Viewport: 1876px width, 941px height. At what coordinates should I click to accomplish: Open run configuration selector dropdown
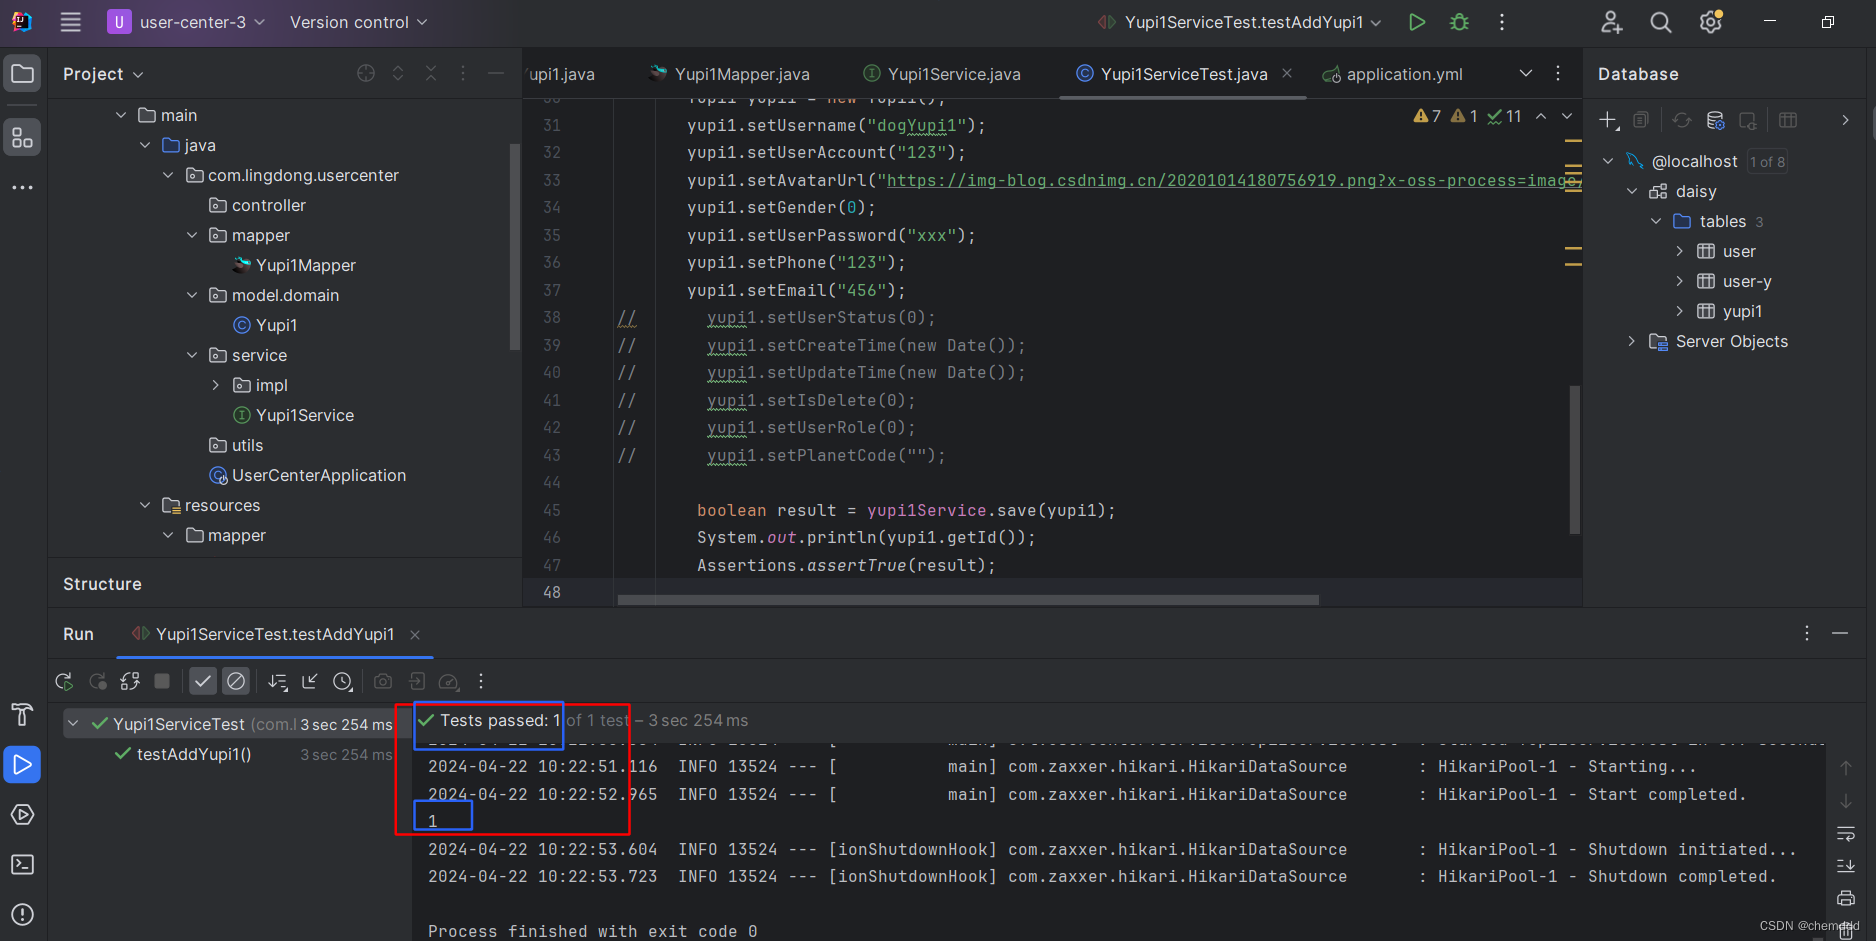1240,22
